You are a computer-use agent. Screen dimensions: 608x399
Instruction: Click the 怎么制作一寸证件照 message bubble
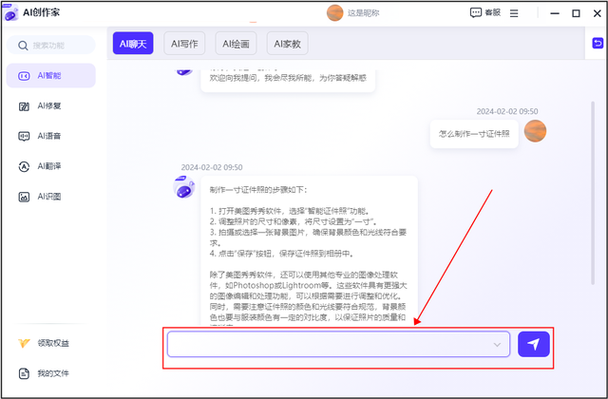coord(474,134)
